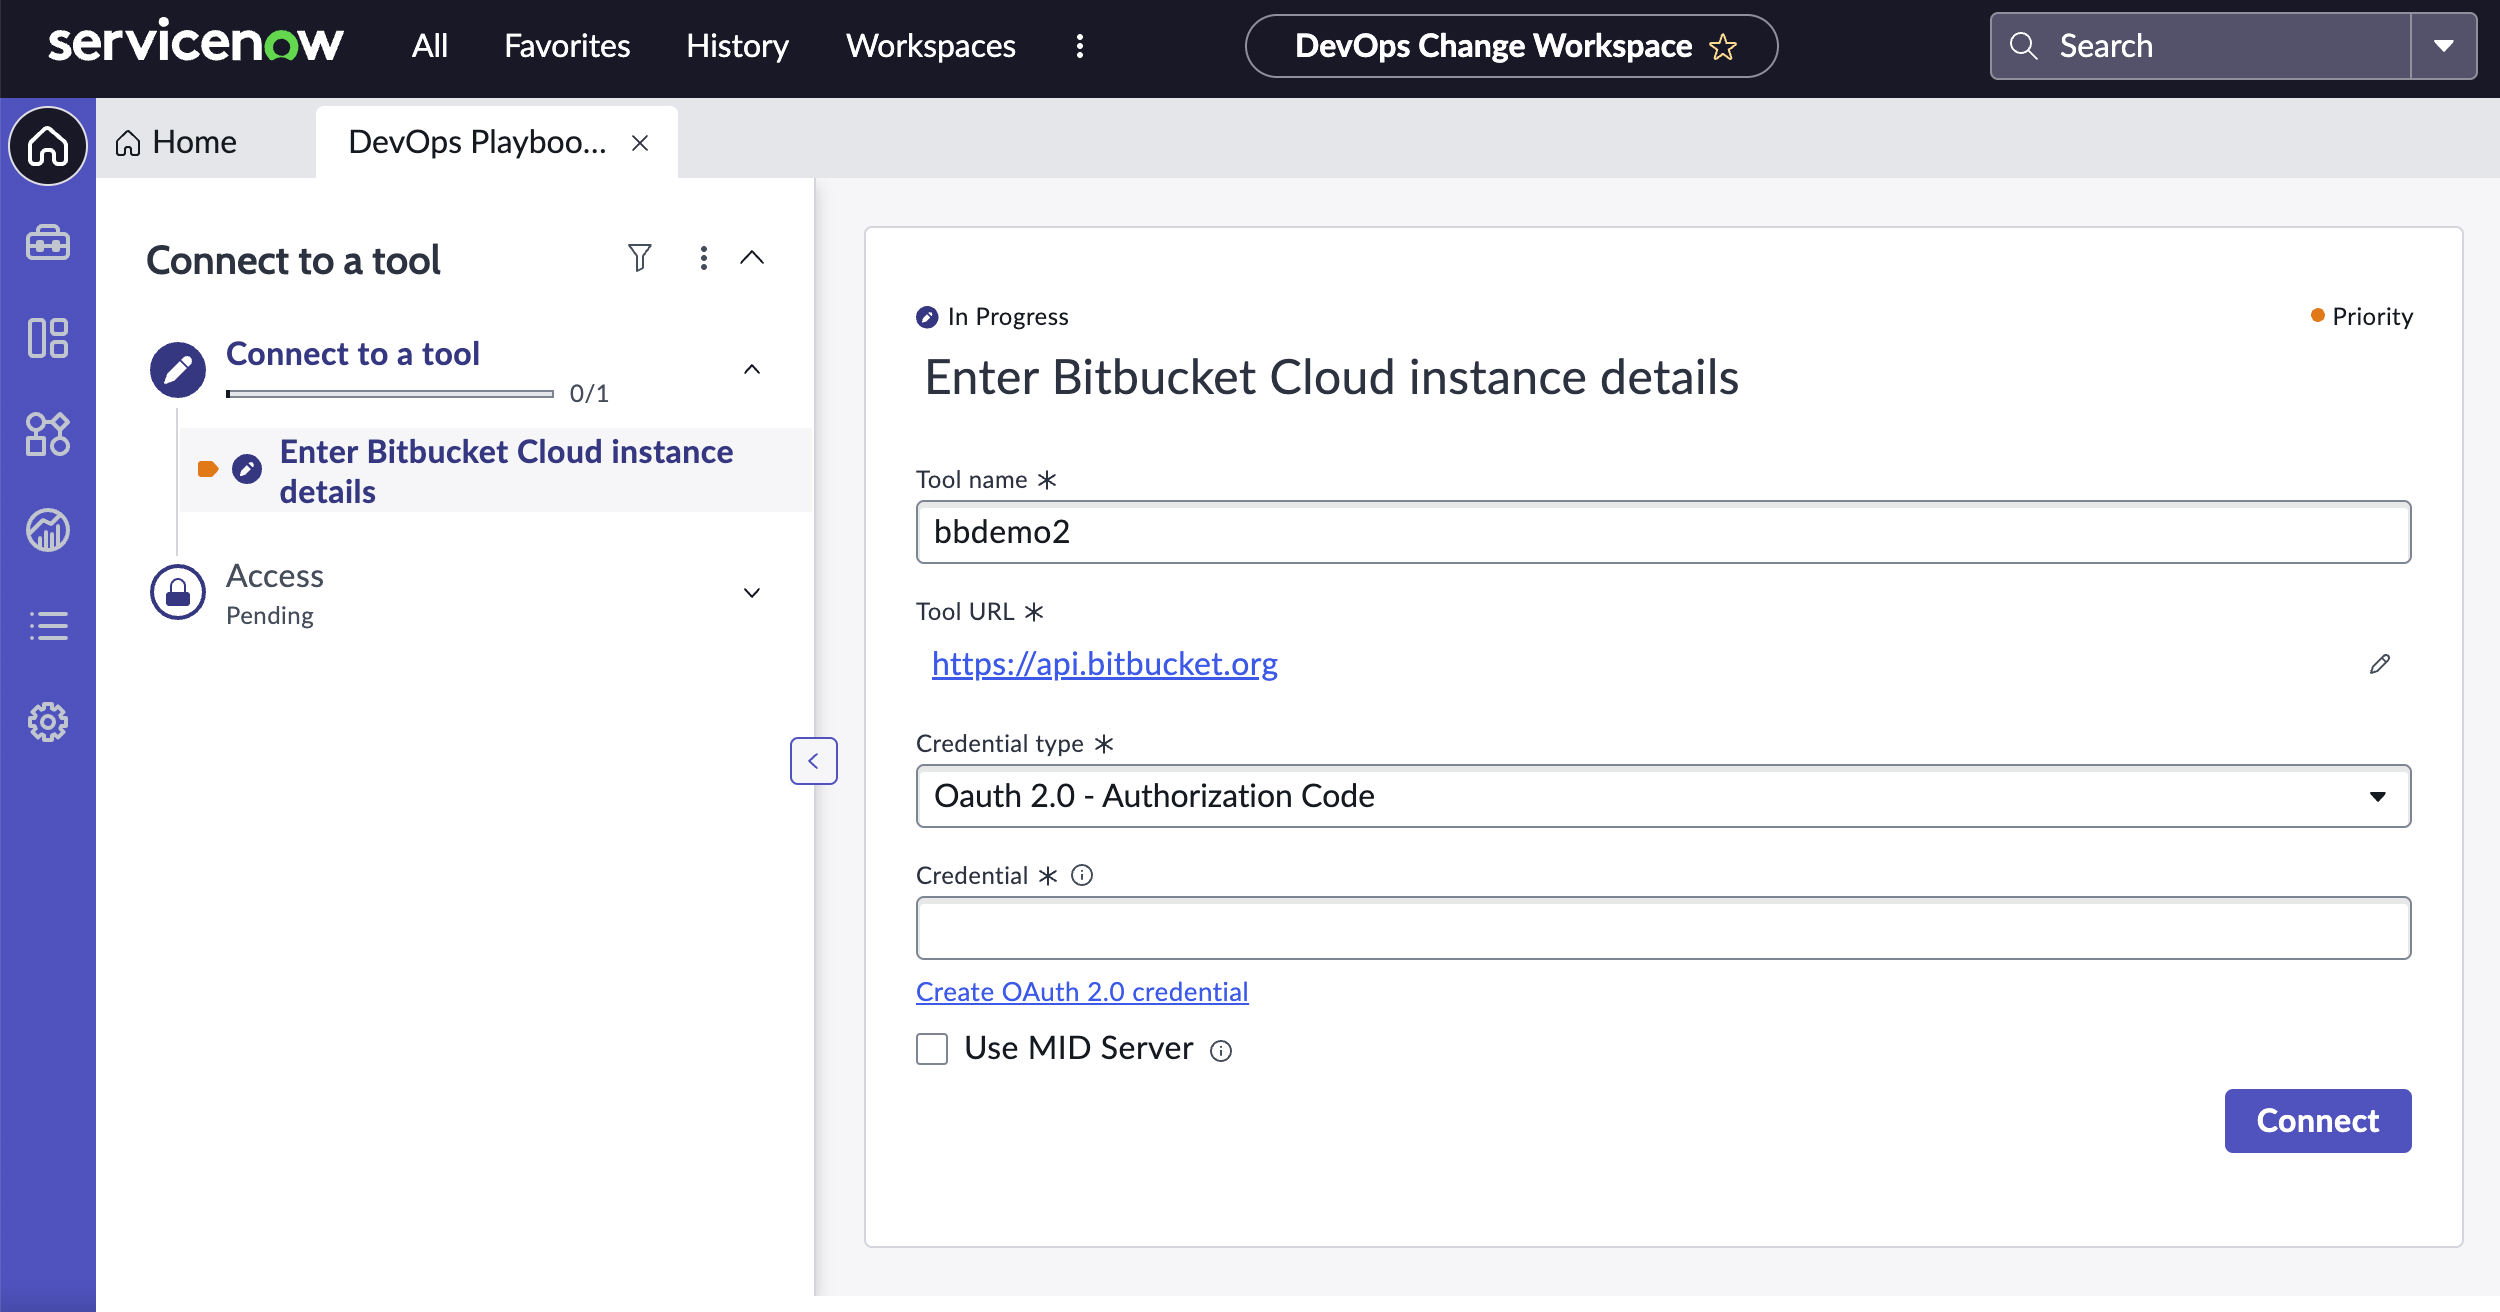This screenshot has height=1312, width=2500.
Task: Click the Tool name input field
Action: click(1664, 532)
